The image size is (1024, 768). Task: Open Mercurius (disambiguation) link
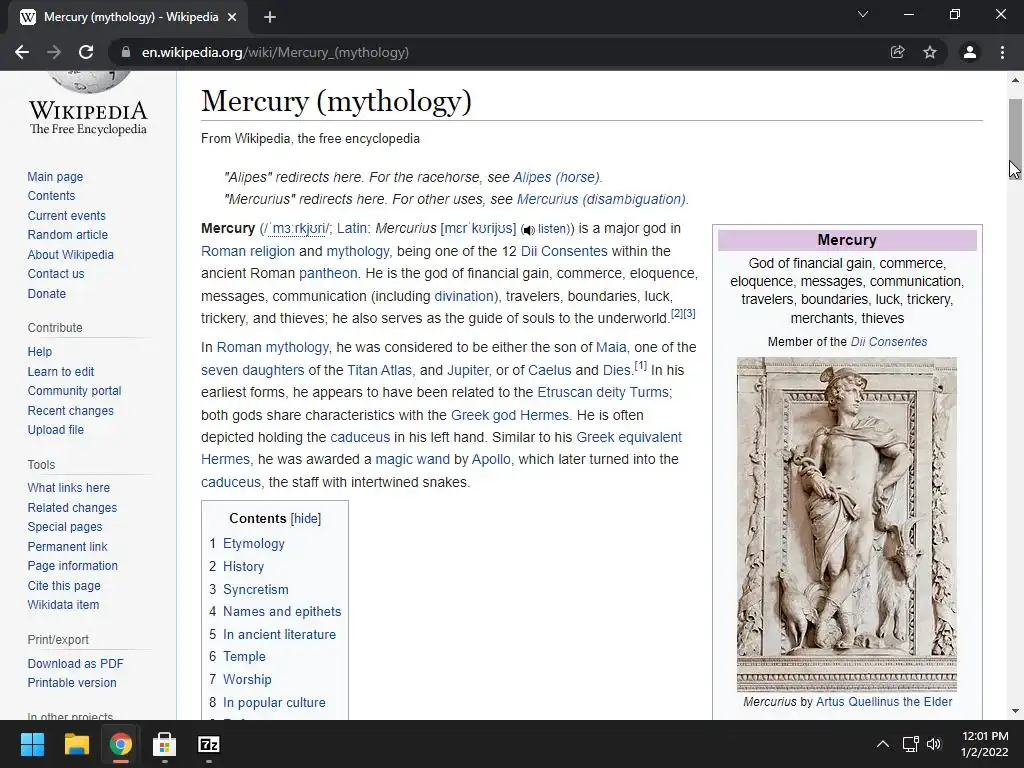pyautogui.click(x=601, y=199)
